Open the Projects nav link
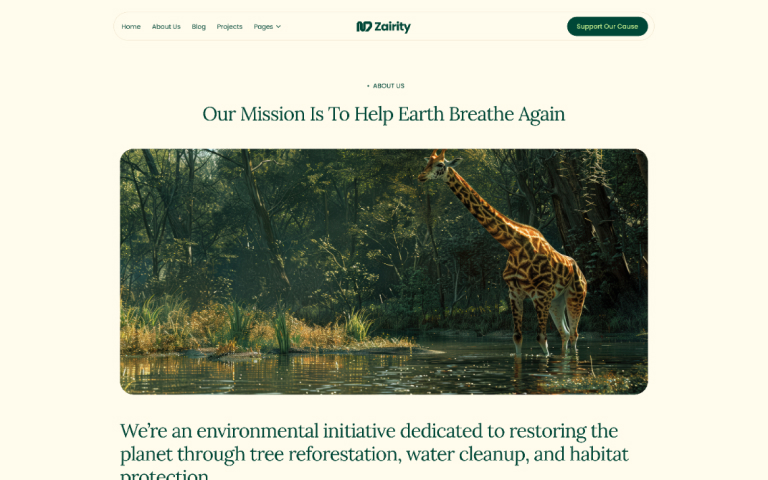 (229, 26)
